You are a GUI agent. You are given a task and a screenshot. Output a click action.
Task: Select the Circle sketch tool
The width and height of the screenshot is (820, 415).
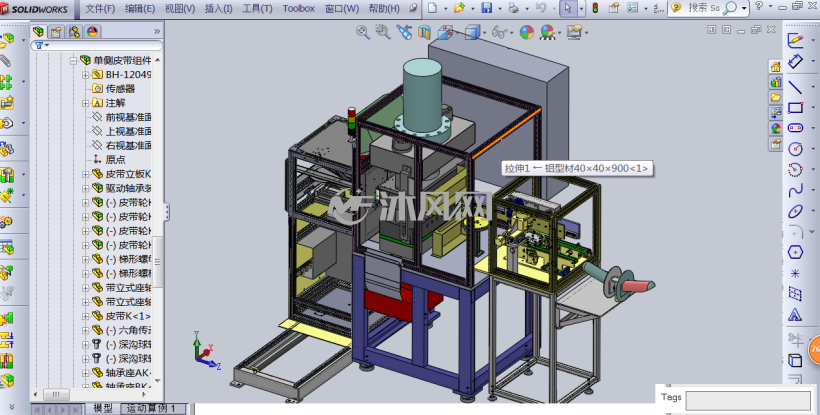pyautogui.click(x=795, y=149)
